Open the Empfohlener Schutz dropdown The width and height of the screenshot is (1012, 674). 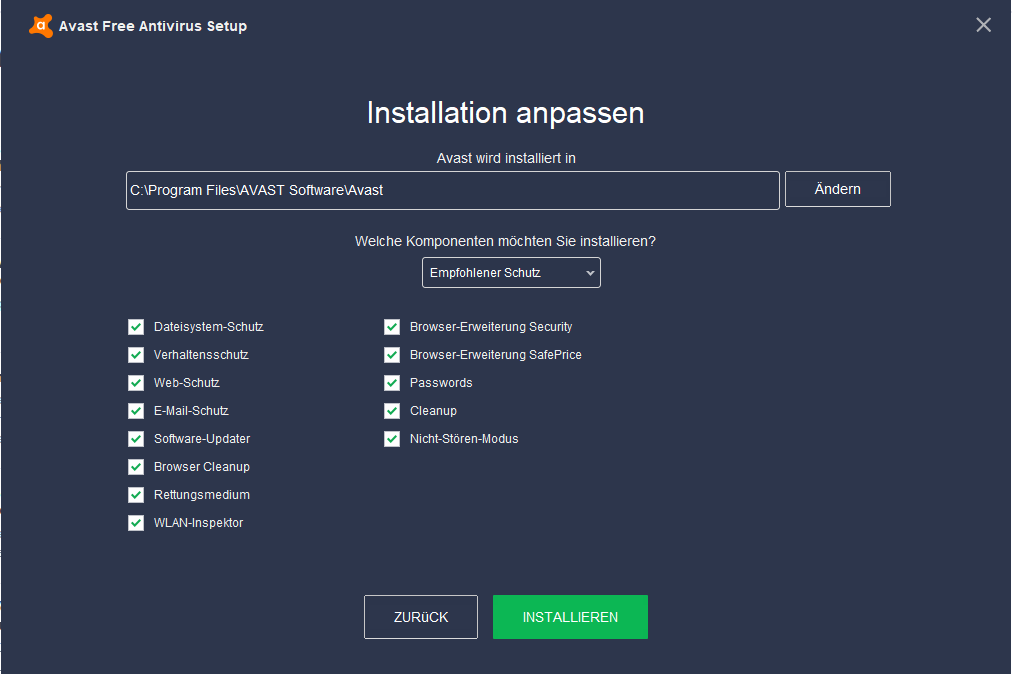coord(511,272)
